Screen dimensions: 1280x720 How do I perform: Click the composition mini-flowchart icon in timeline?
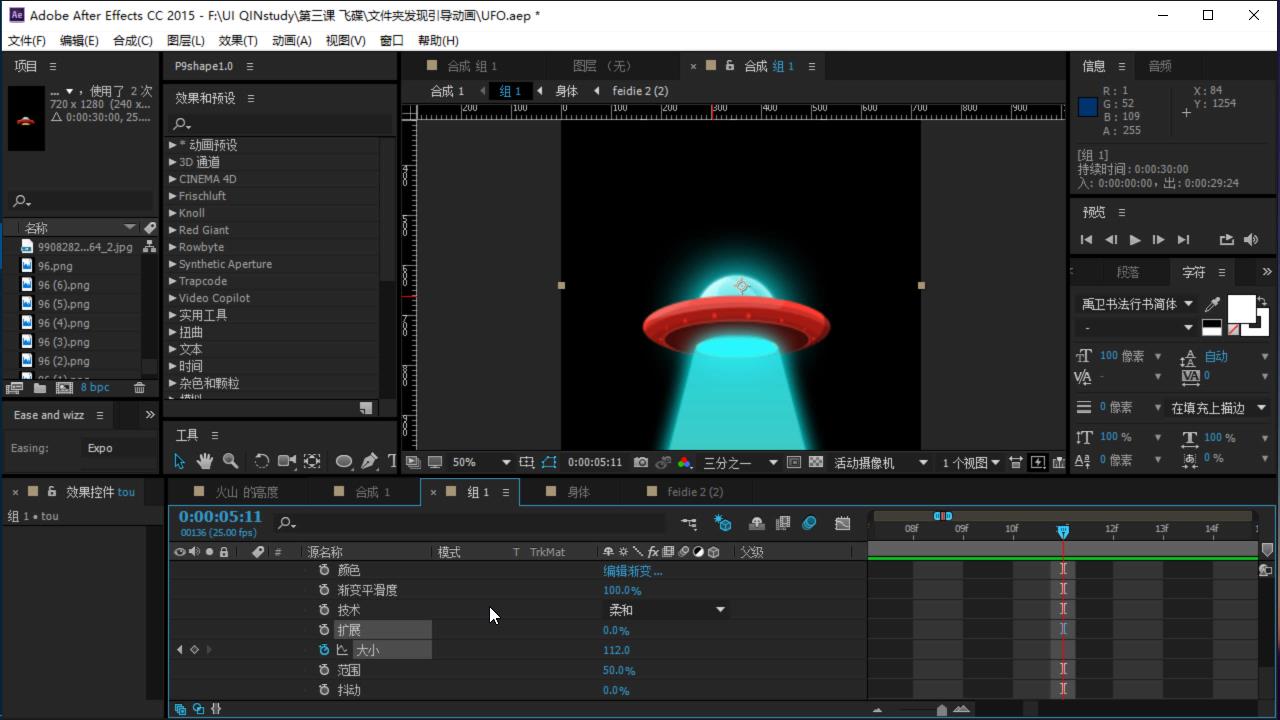[x=689, y=523]
